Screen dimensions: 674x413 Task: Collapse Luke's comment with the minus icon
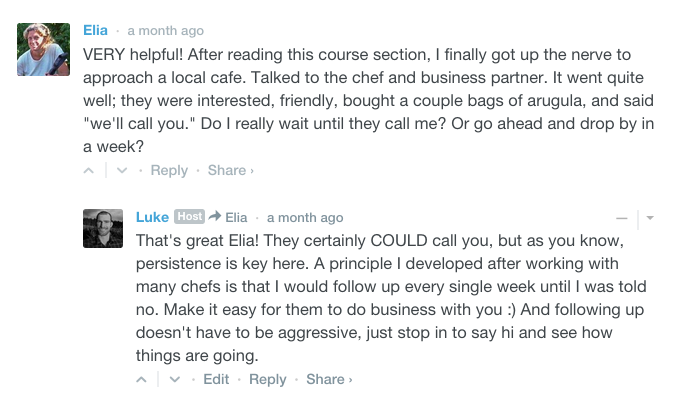[622, 217]
